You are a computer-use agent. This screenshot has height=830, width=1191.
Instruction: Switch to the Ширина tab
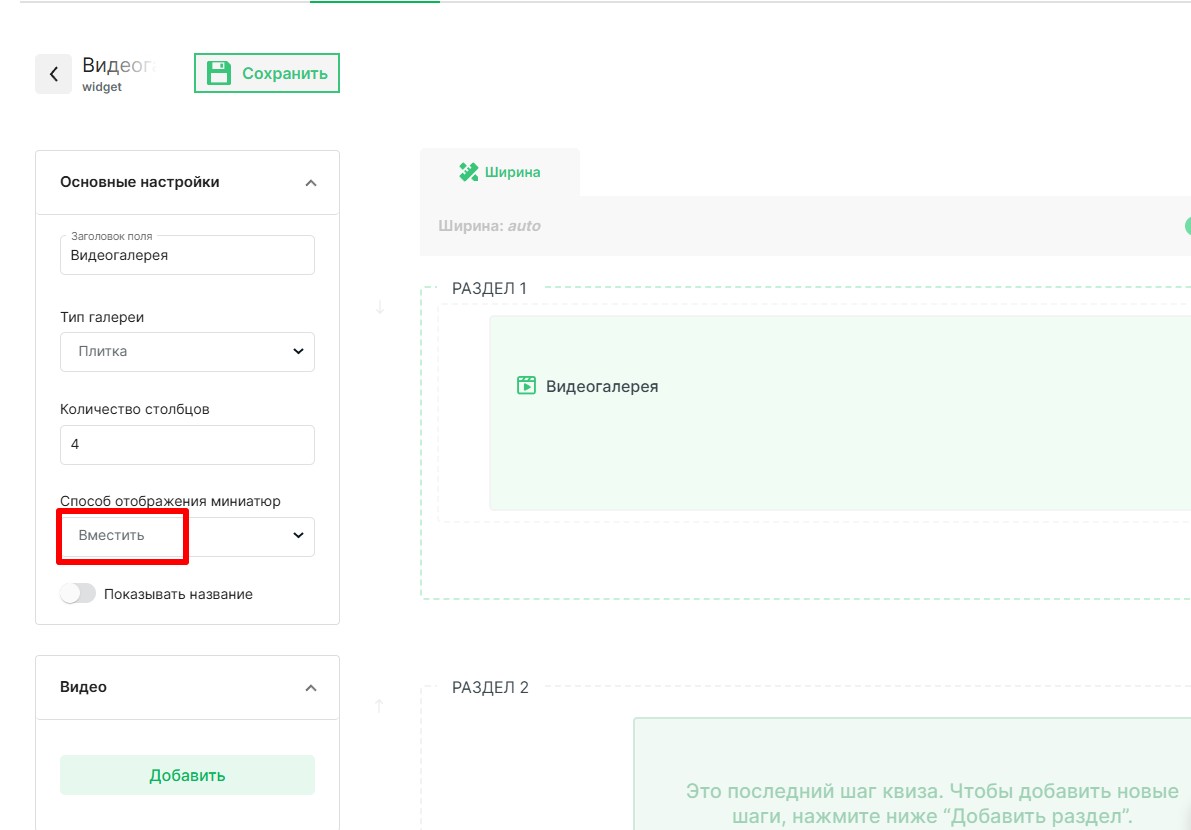[x=500, y=172]
